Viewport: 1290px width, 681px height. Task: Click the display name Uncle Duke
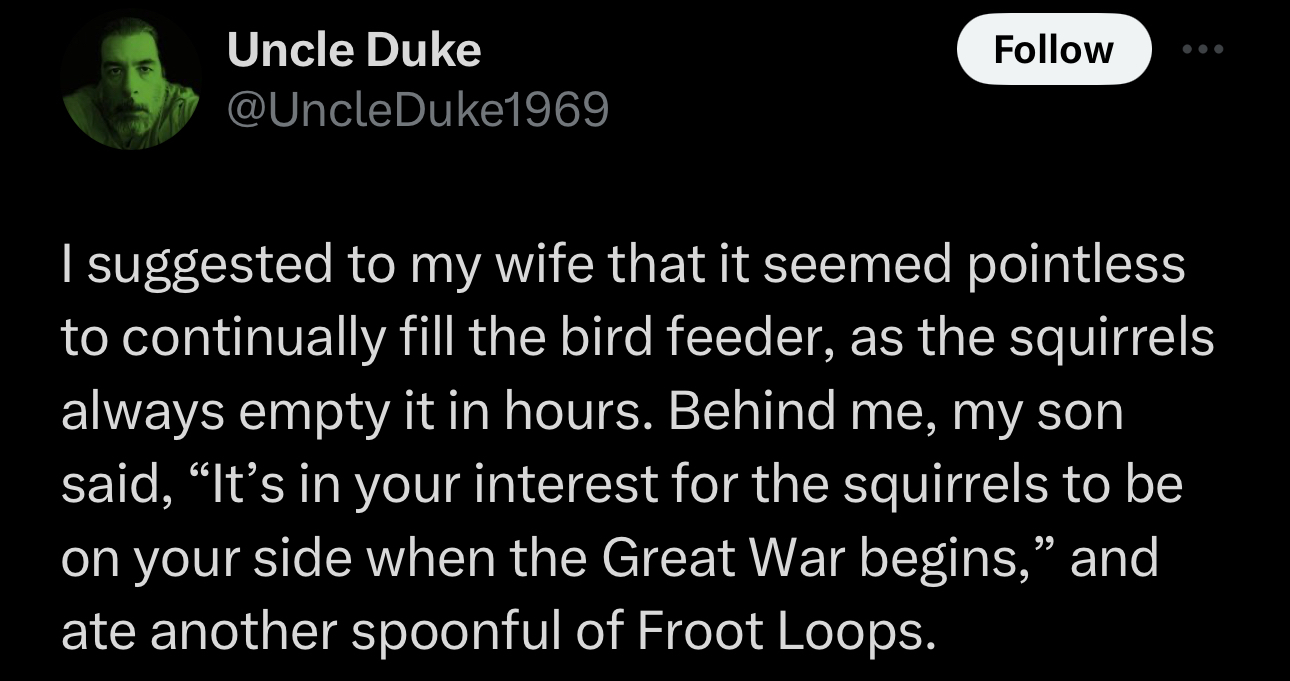coord(354,49)
